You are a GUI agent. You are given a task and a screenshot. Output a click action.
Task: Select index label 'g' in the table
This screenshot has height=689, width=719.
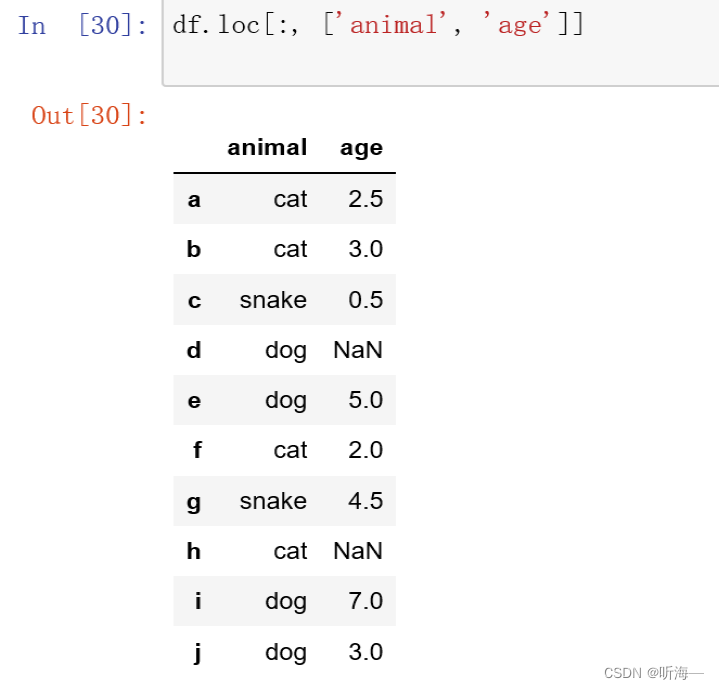(194, 502)
